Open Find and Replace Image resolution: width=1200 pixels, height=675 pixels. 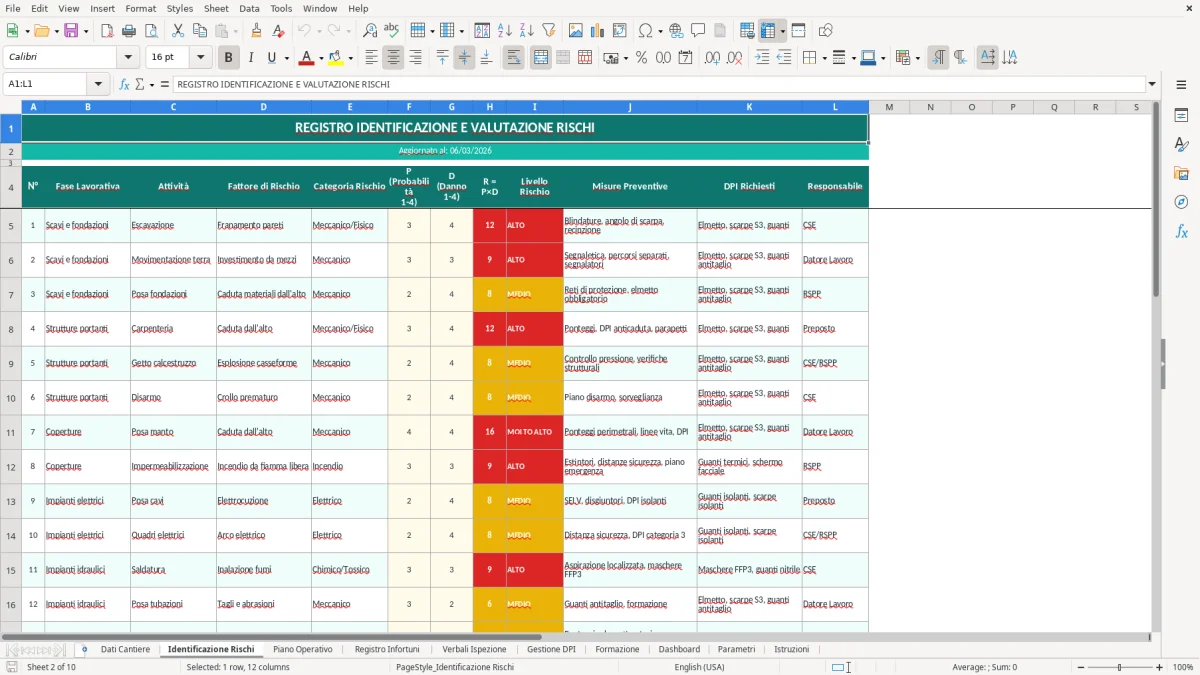click(370, 31)
